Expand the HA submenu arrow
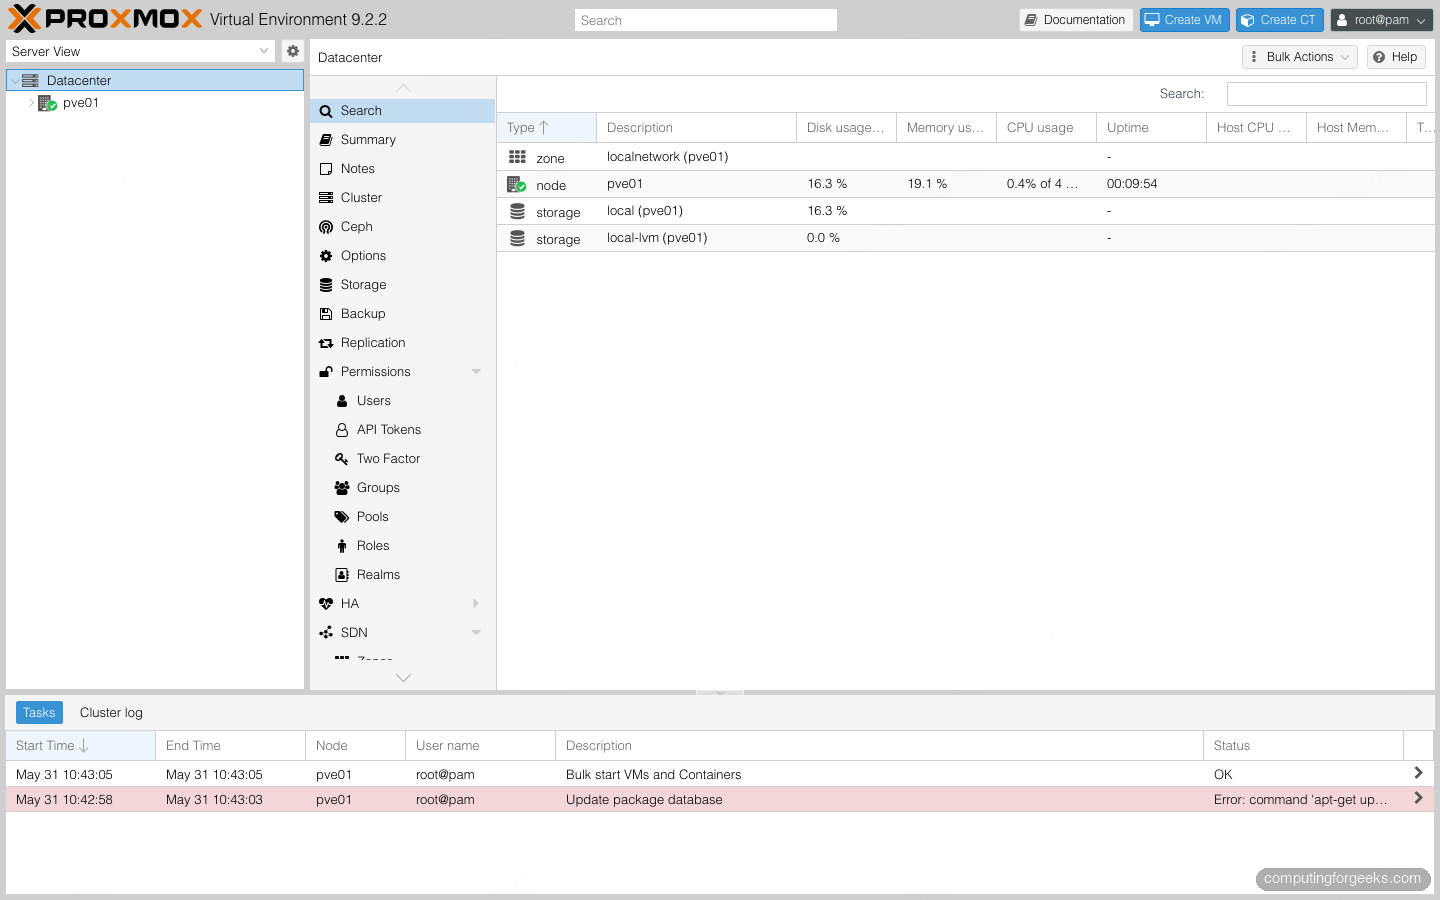Image resolution: width=1440 pixels, height=900 pixels. tap(476, 604)
